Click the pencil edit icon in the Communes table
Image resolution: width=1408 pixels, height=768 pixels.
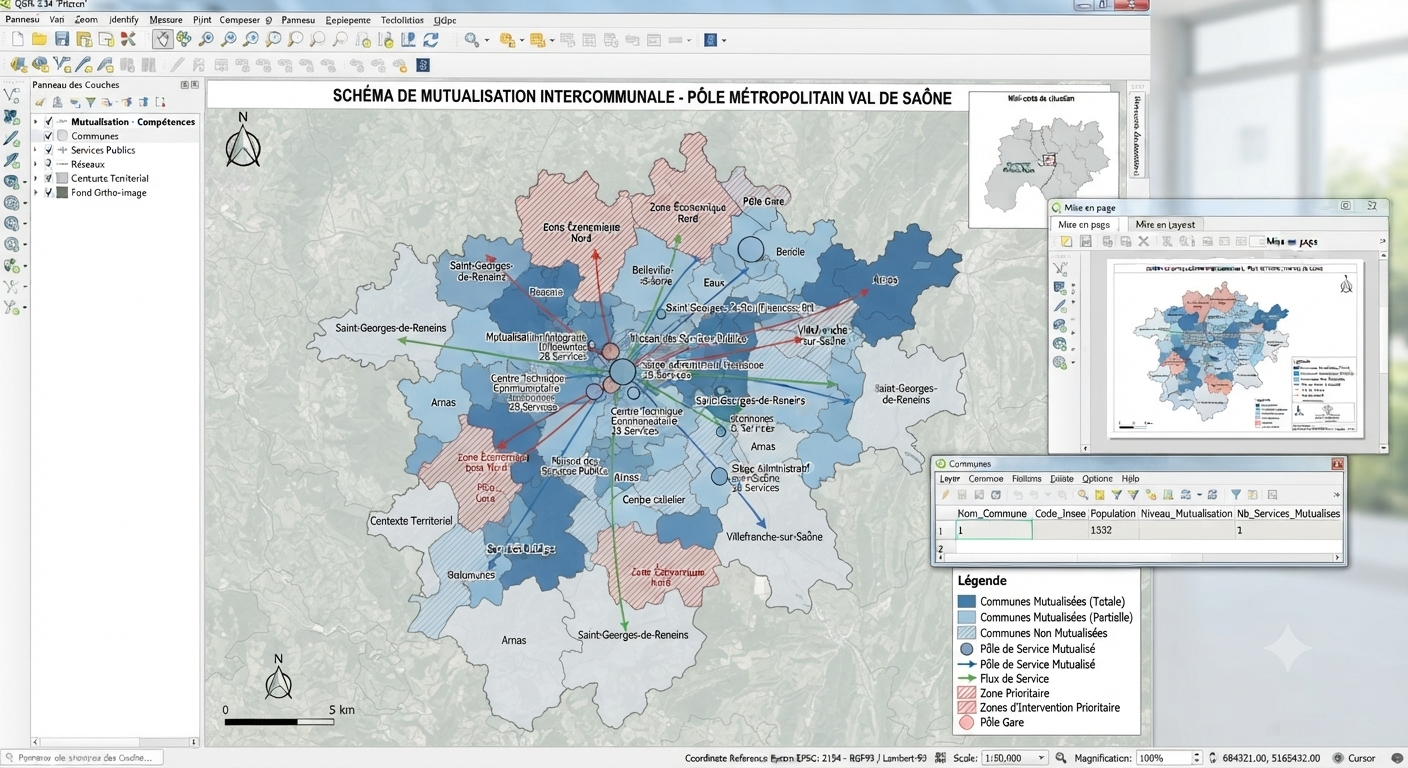point(945,495)
